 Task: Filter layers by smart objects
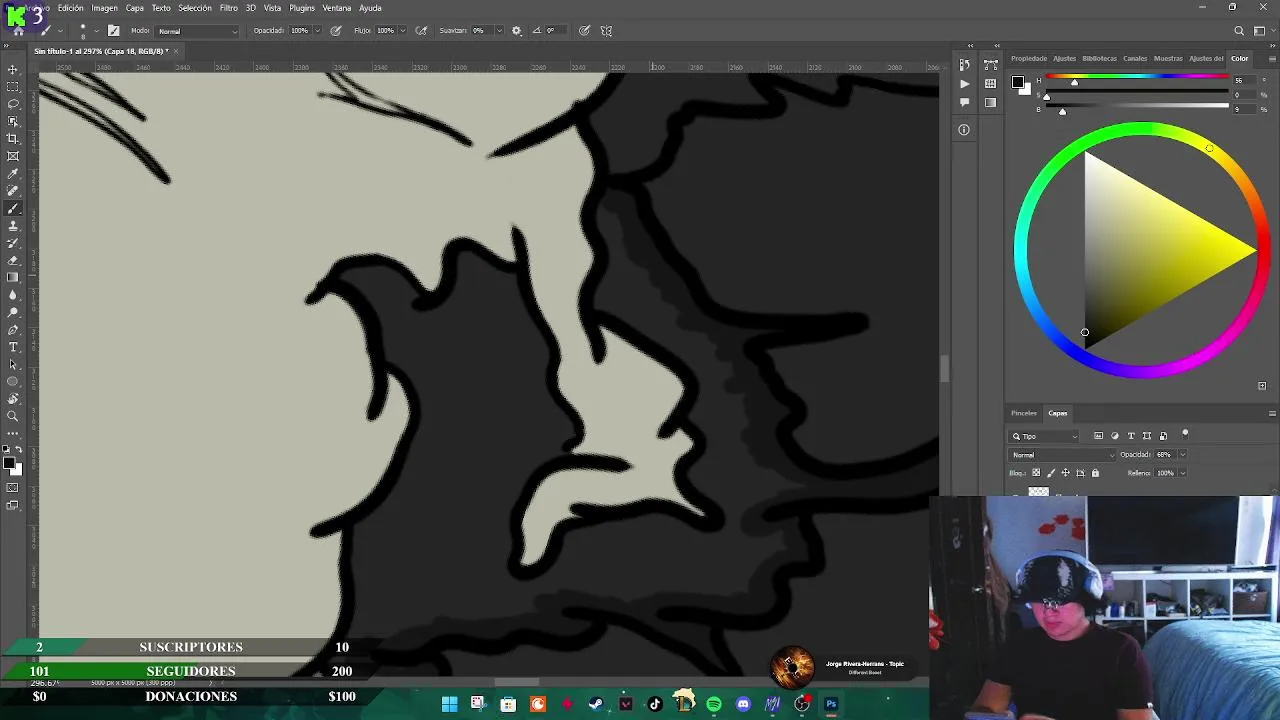click(x=1163, y=436)
